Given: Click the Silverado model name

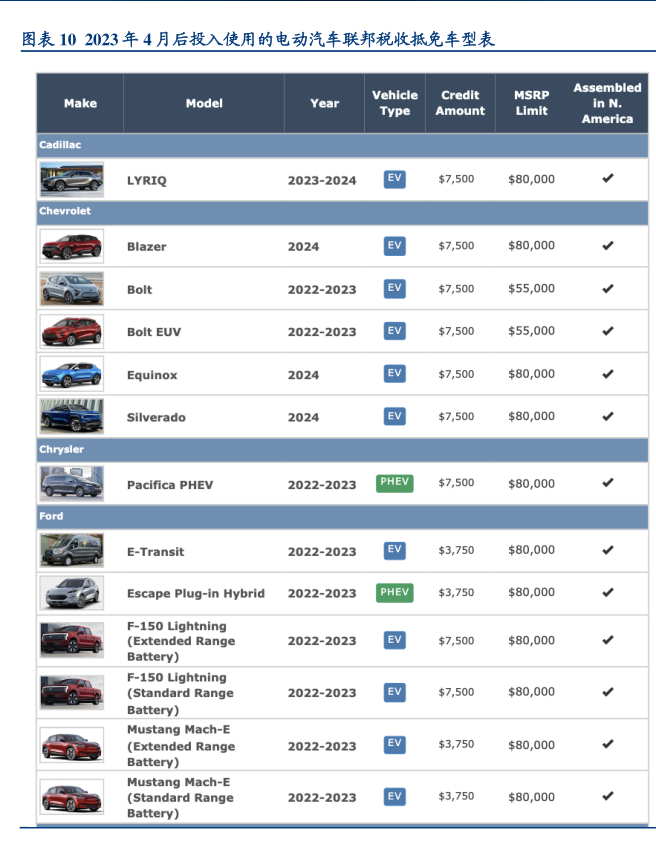Looking at the screenshot, I should point(156,418).
